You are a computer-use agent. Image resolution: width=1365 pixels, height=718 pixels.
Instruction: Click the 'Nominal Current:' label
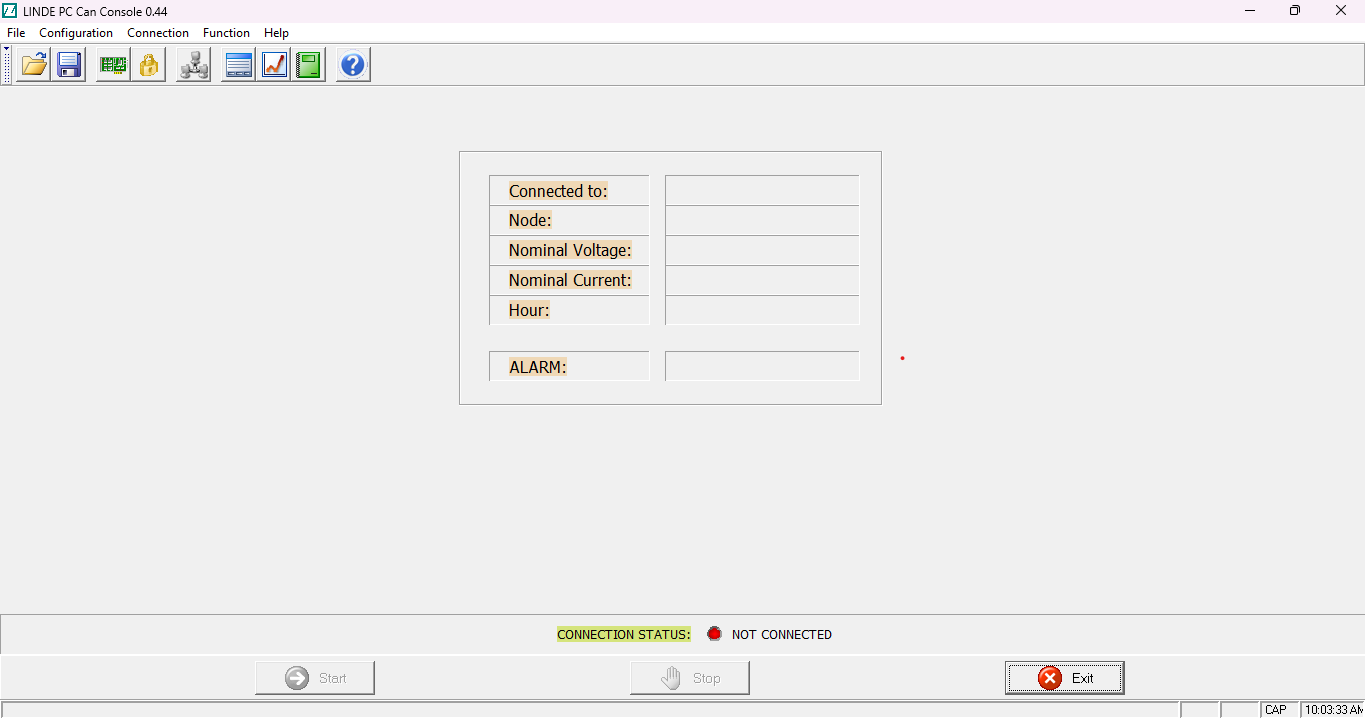570,280
